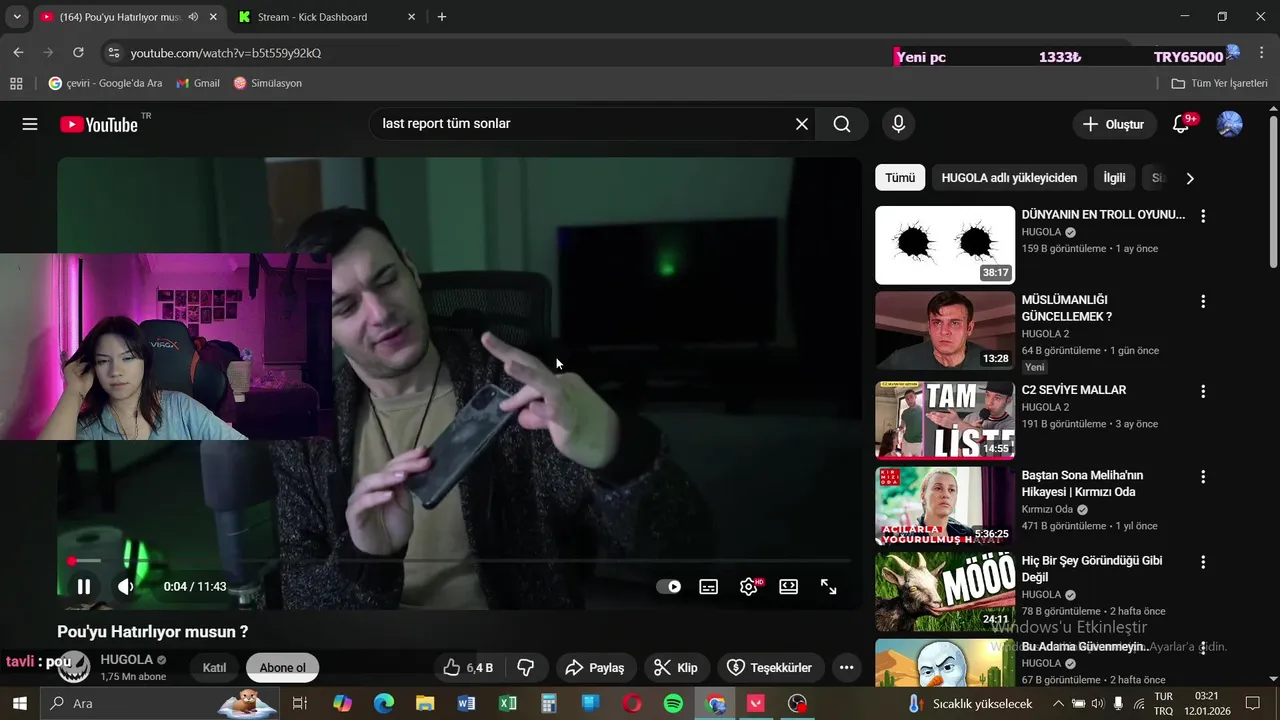The image size is (1280, 720).
Task: Open MÜSLÜMANLIĞI GÜNCELLEMEK video title
Action: click(1067, 308)
